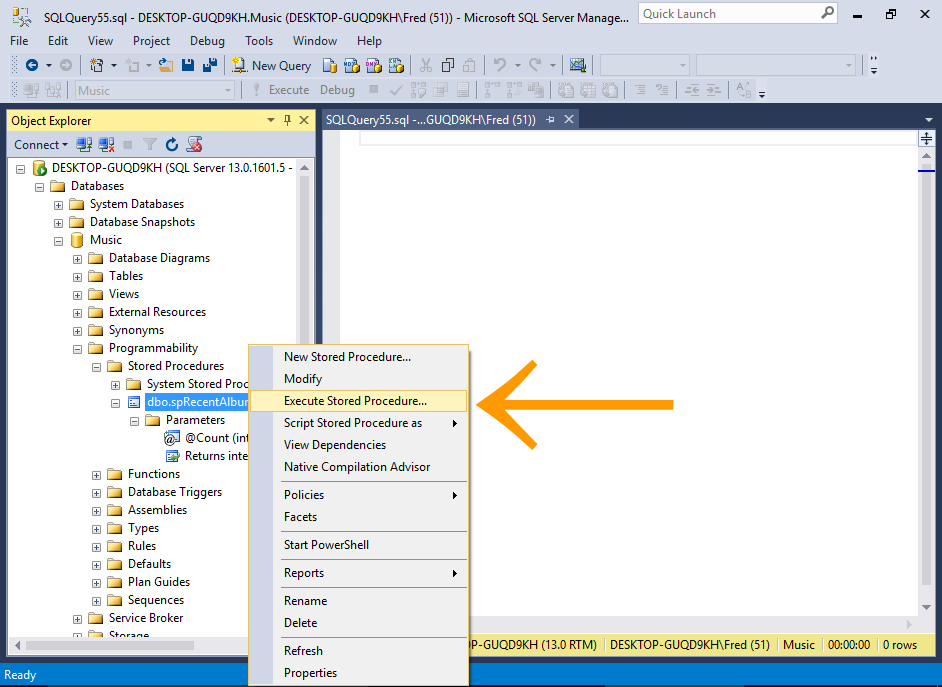Expand the Tables folder node

(x=78, y=276)
